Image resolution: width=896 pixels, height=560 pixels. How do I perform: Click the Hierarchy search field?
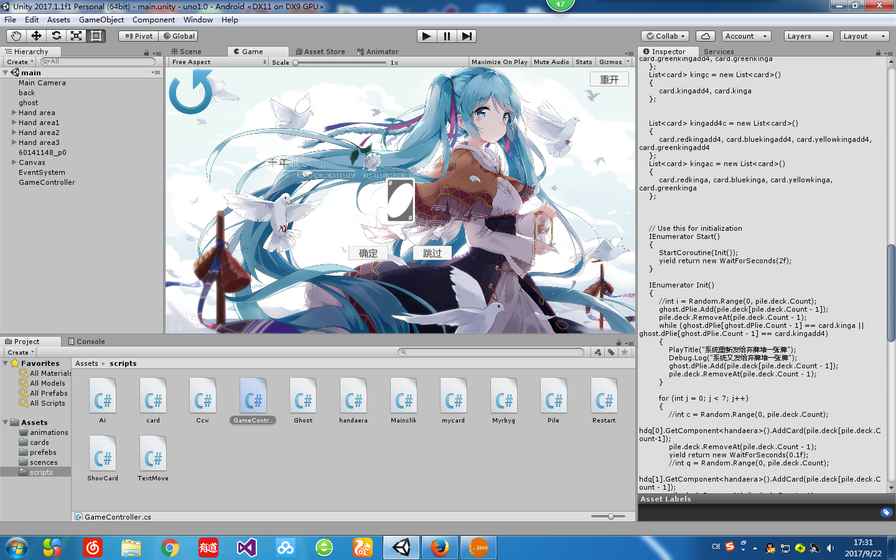tap(98, 61)
